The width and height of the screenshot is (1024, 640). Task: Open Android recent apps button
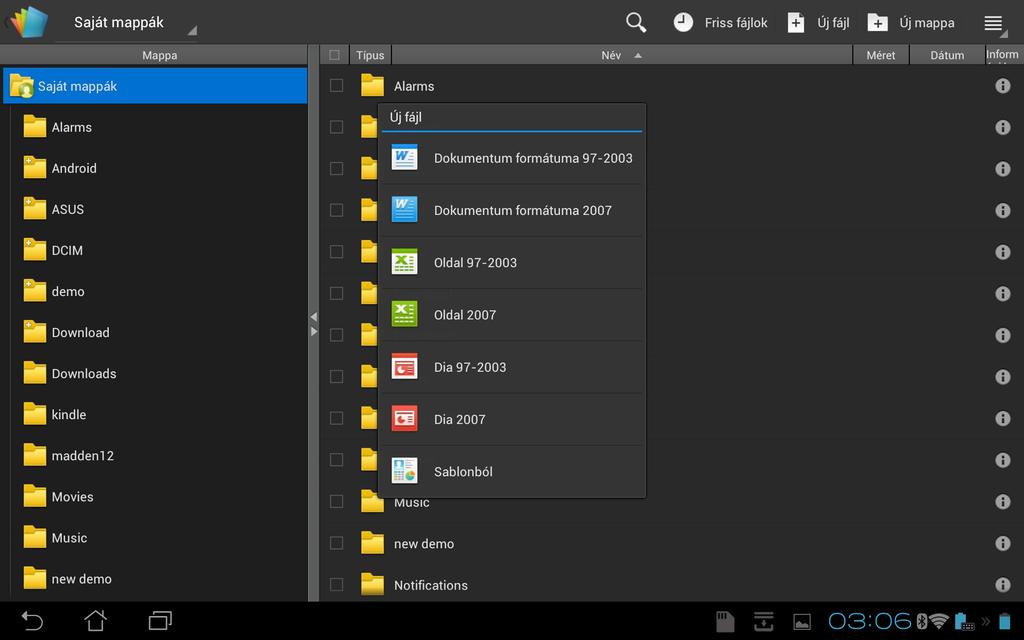click(x=160, y=620)
